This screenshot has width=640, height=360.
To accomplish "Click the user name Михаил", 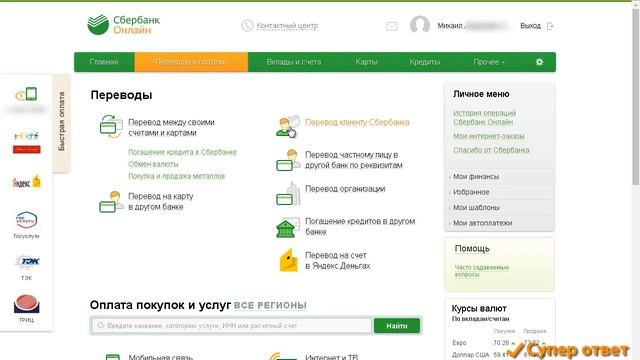I will (449, 26).
